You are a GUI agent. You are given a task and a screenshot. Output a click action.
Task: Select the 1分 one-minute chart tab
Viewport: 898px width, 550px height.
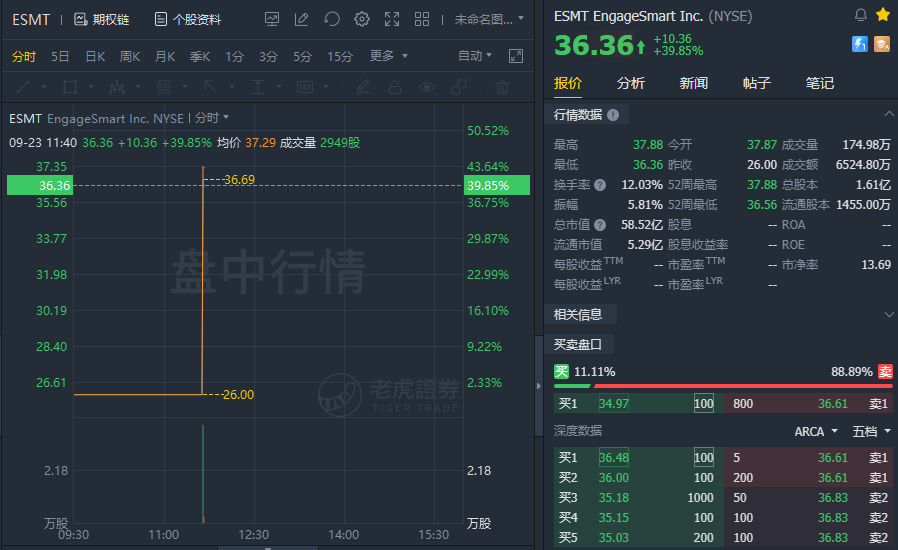pos(234,57)
